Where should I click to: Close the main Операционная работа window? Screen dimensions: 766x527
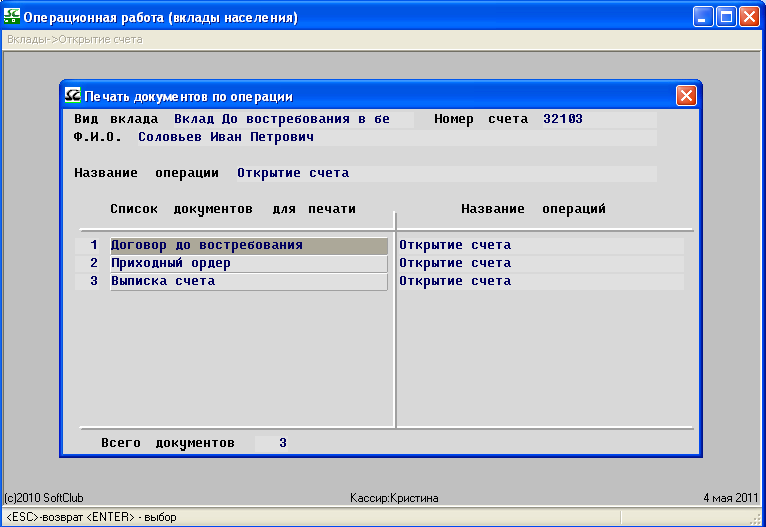(x=749, y=17)
